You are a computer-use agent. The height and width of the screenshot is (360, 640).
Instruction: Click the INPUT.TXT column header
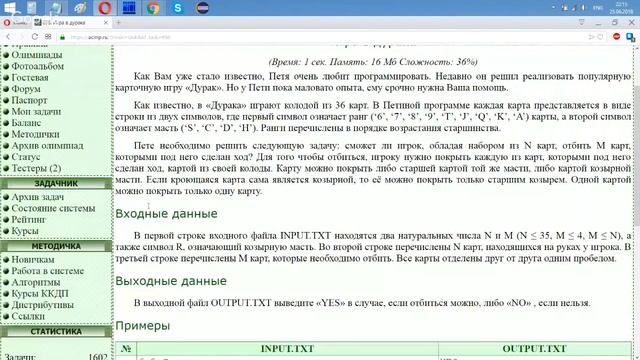point(287,349)
